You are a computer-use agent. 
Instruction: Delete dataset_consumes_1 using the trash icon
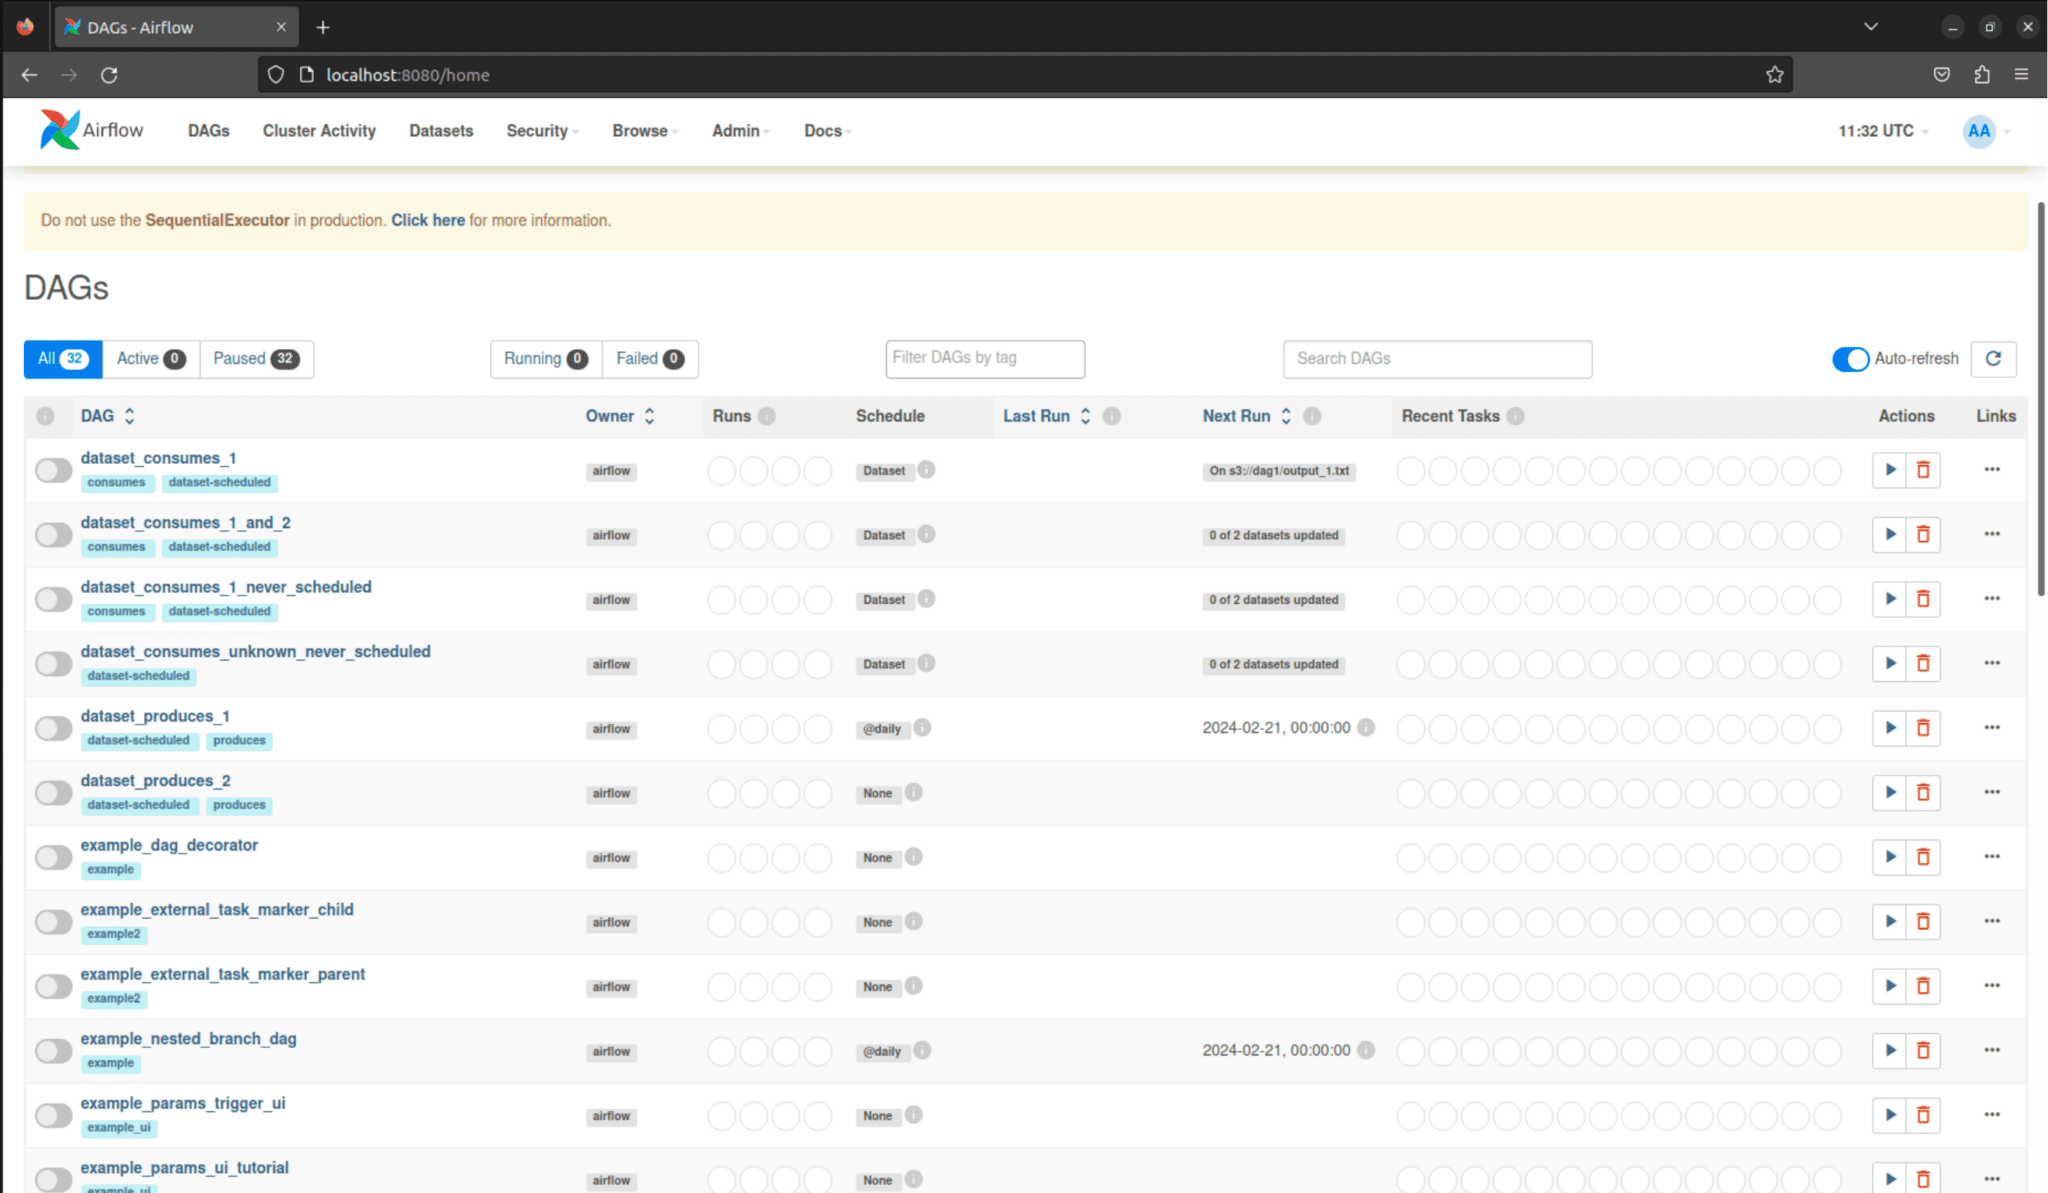pos(1923,470)
